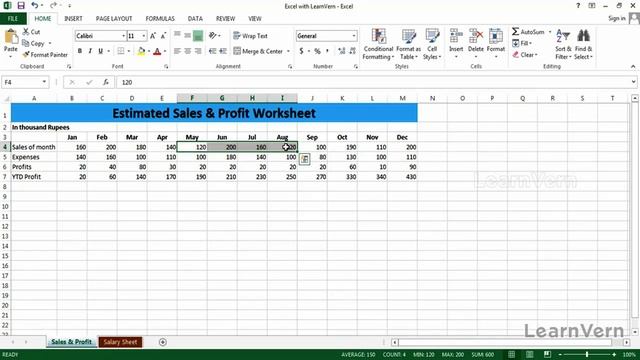Open the Calibri font name dropdown
This screenshot has width=640, height=360.
point(123,36)
